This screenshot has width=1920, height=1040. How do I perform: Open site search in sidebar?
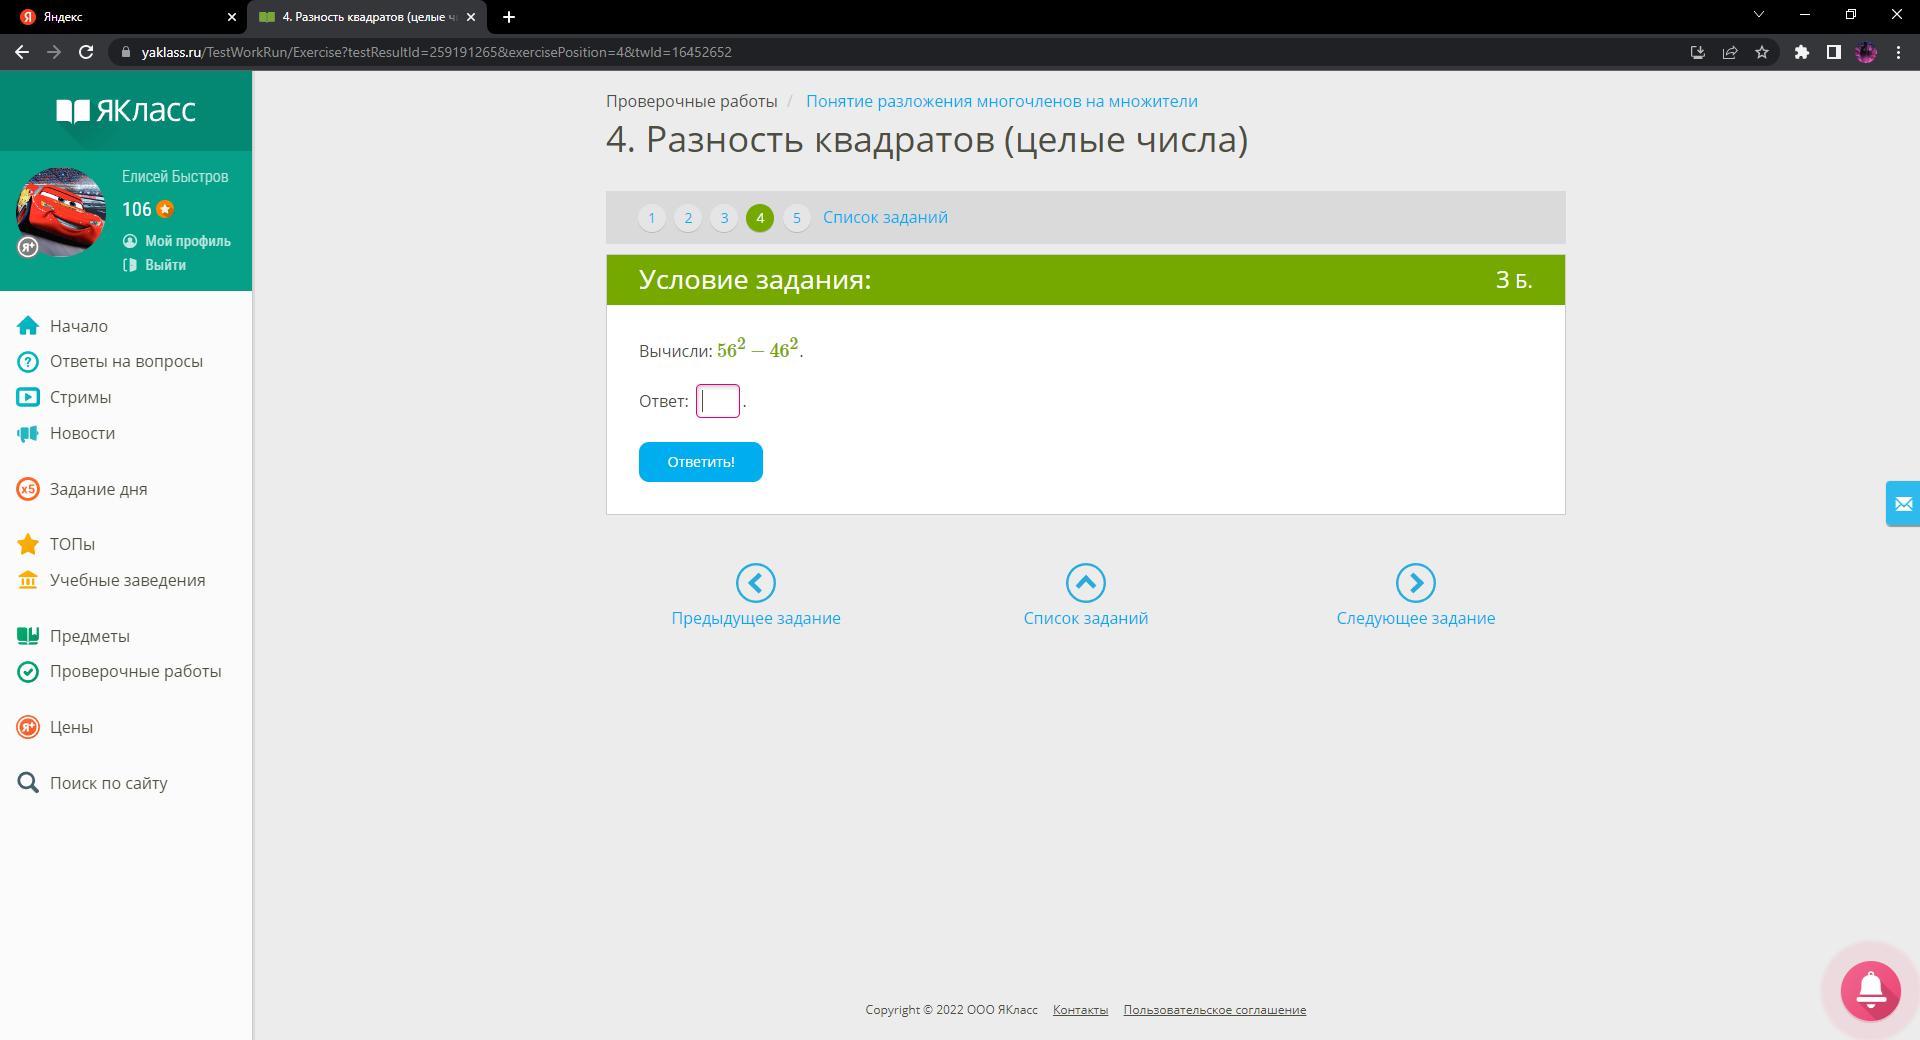[108, 783]
